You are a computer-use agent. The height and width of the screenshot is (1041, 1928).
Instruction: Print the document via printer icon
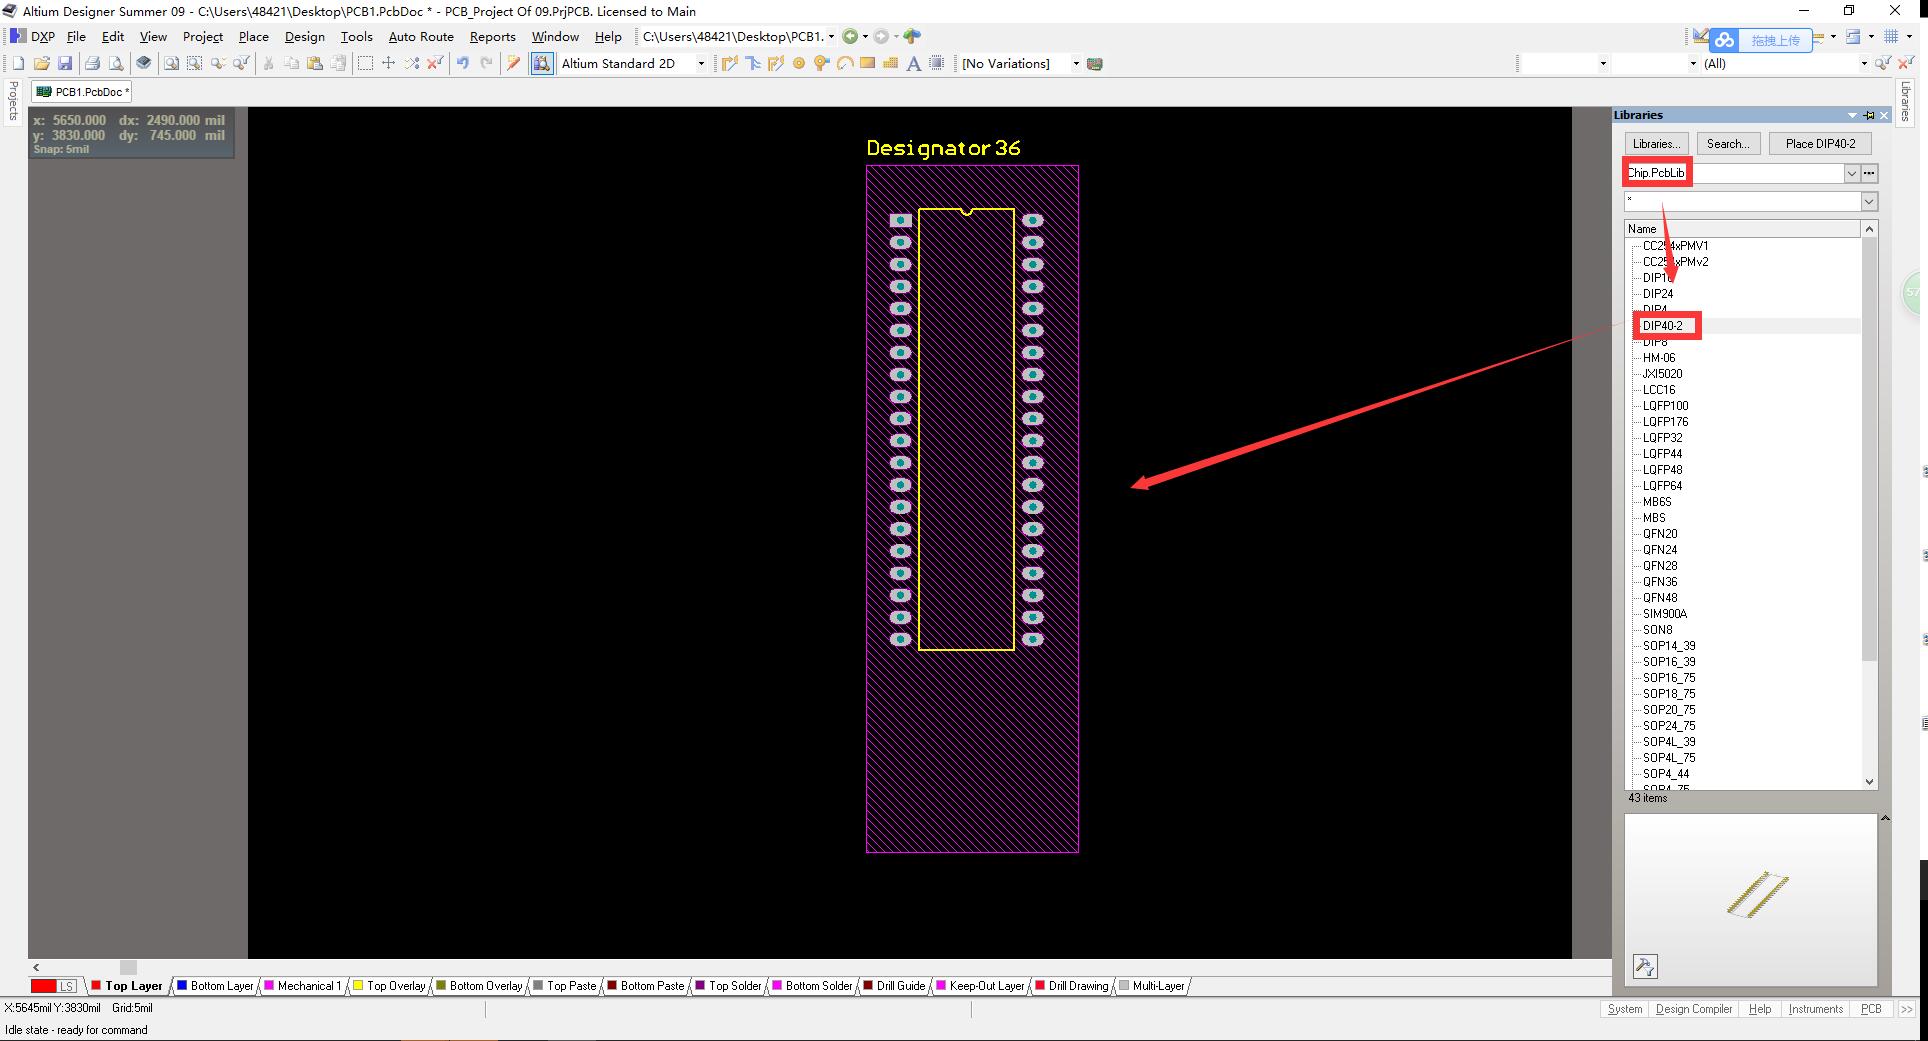click(x=92, y=63)
